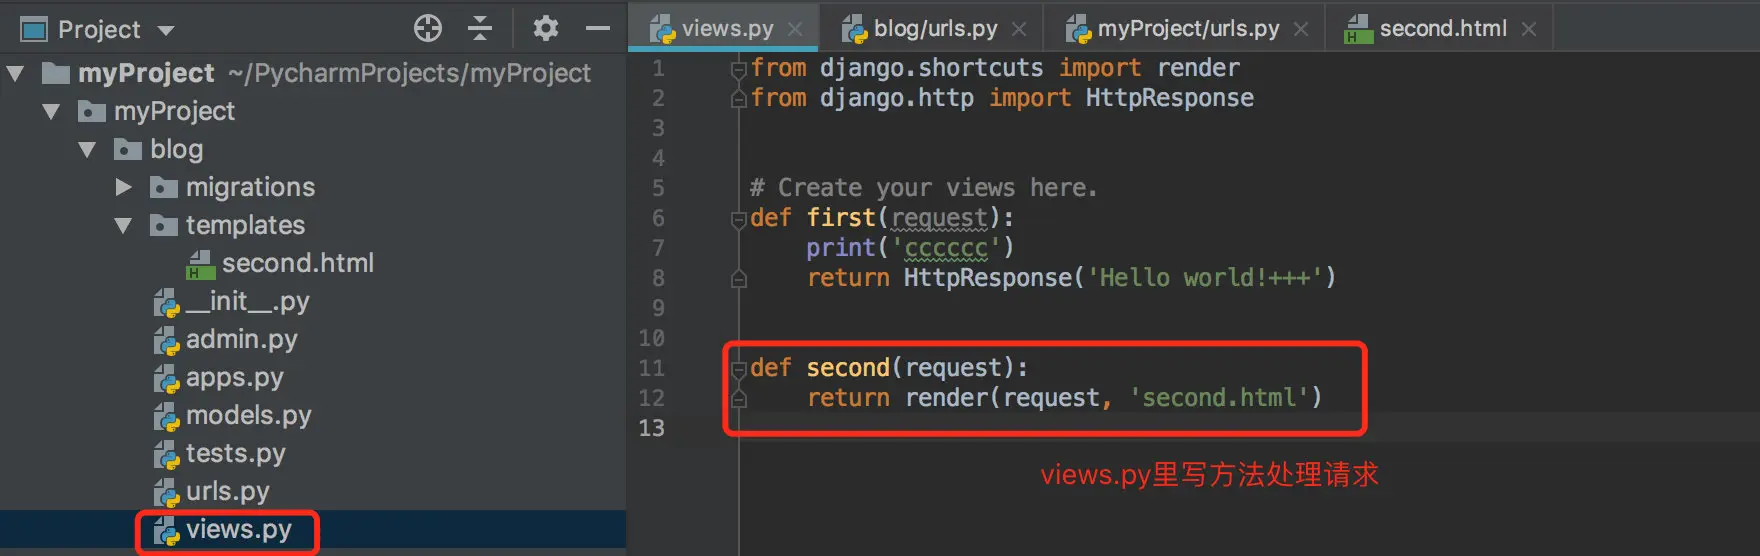1760x556 pixels.
Task: Collapse the inner myProject folder
Action: click(51, 111)
